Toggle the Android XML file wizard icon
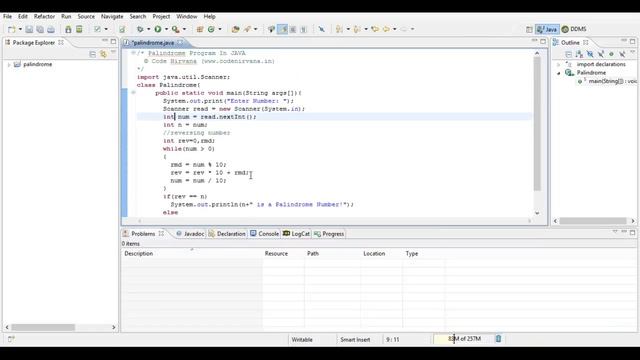The width and height of the screenshot is (640, 360). (x=122, y=29)
